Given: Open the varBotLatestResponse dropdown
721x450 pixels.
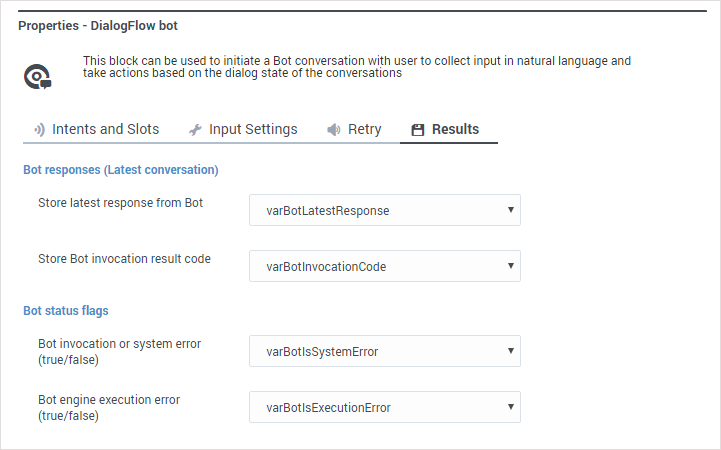Looking at the screenshot, I should [x=384, y=210].
